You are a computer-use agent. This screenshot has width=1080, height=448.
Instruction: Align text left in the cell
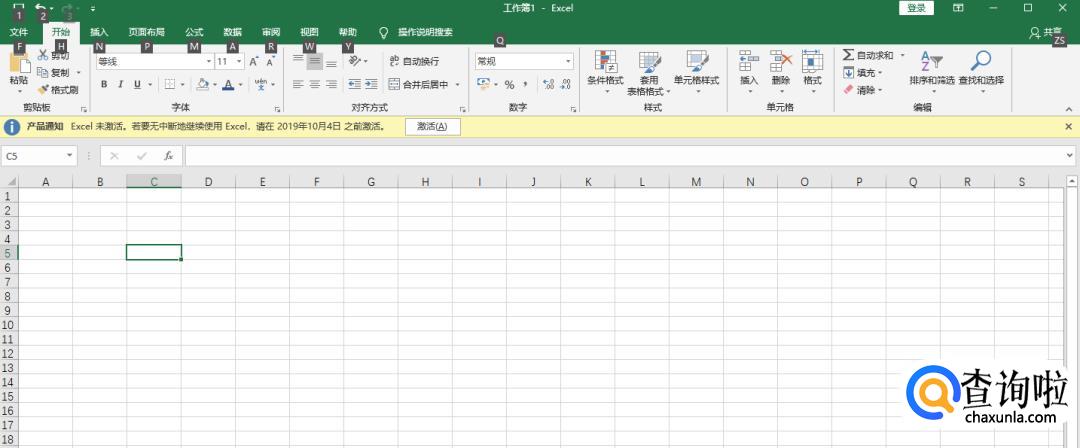298,84
